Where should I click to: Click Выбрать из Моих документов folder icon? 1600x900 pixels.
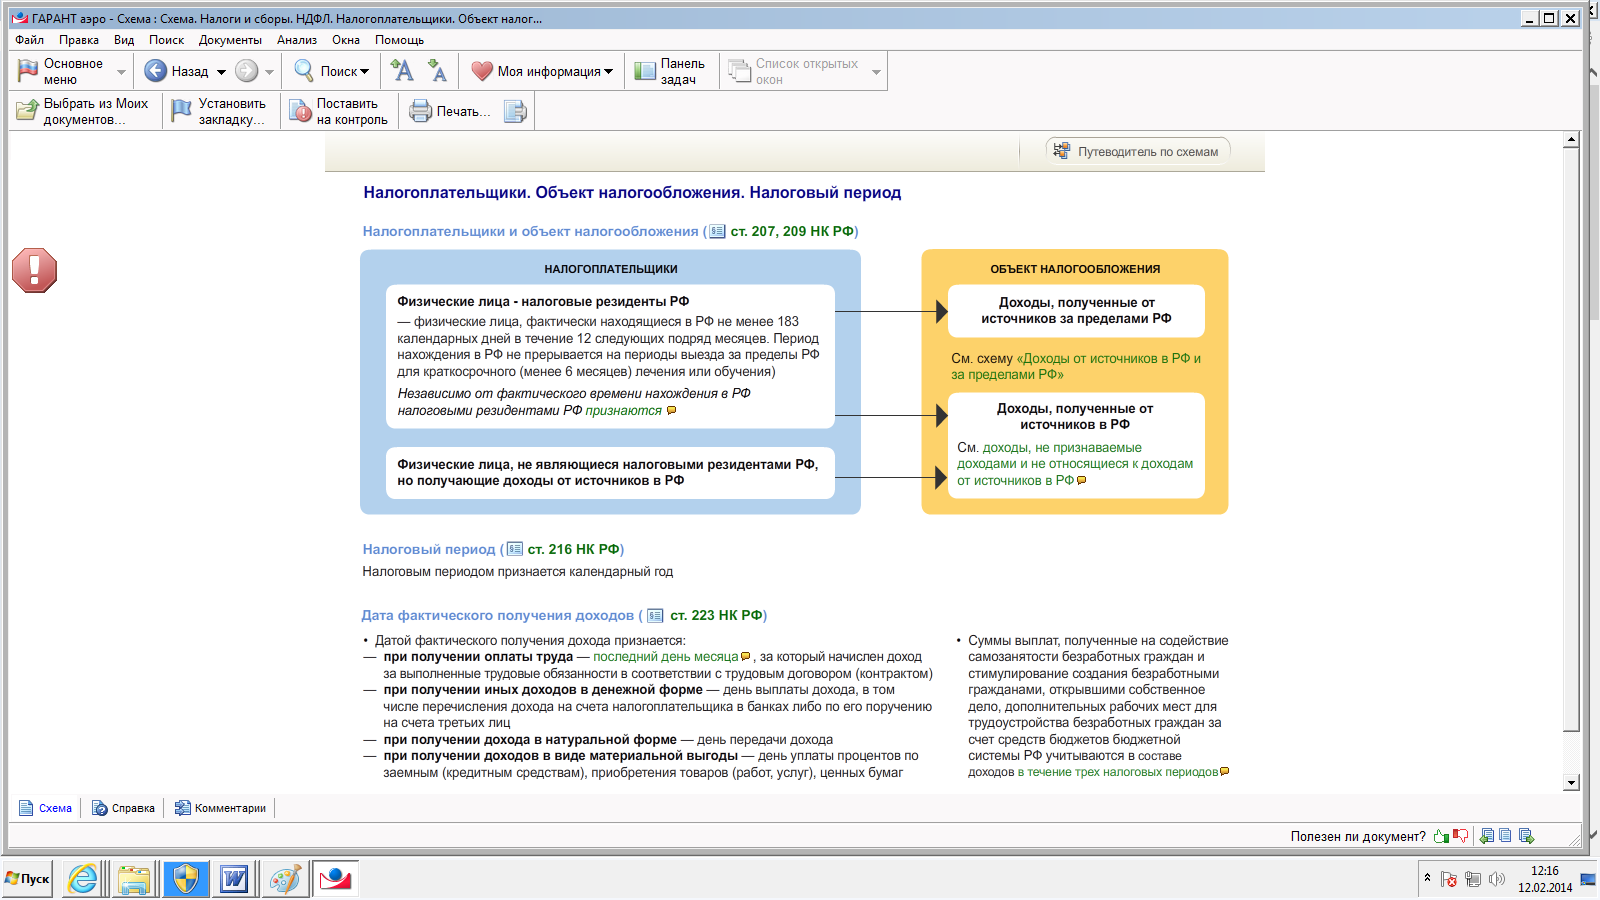27,111
